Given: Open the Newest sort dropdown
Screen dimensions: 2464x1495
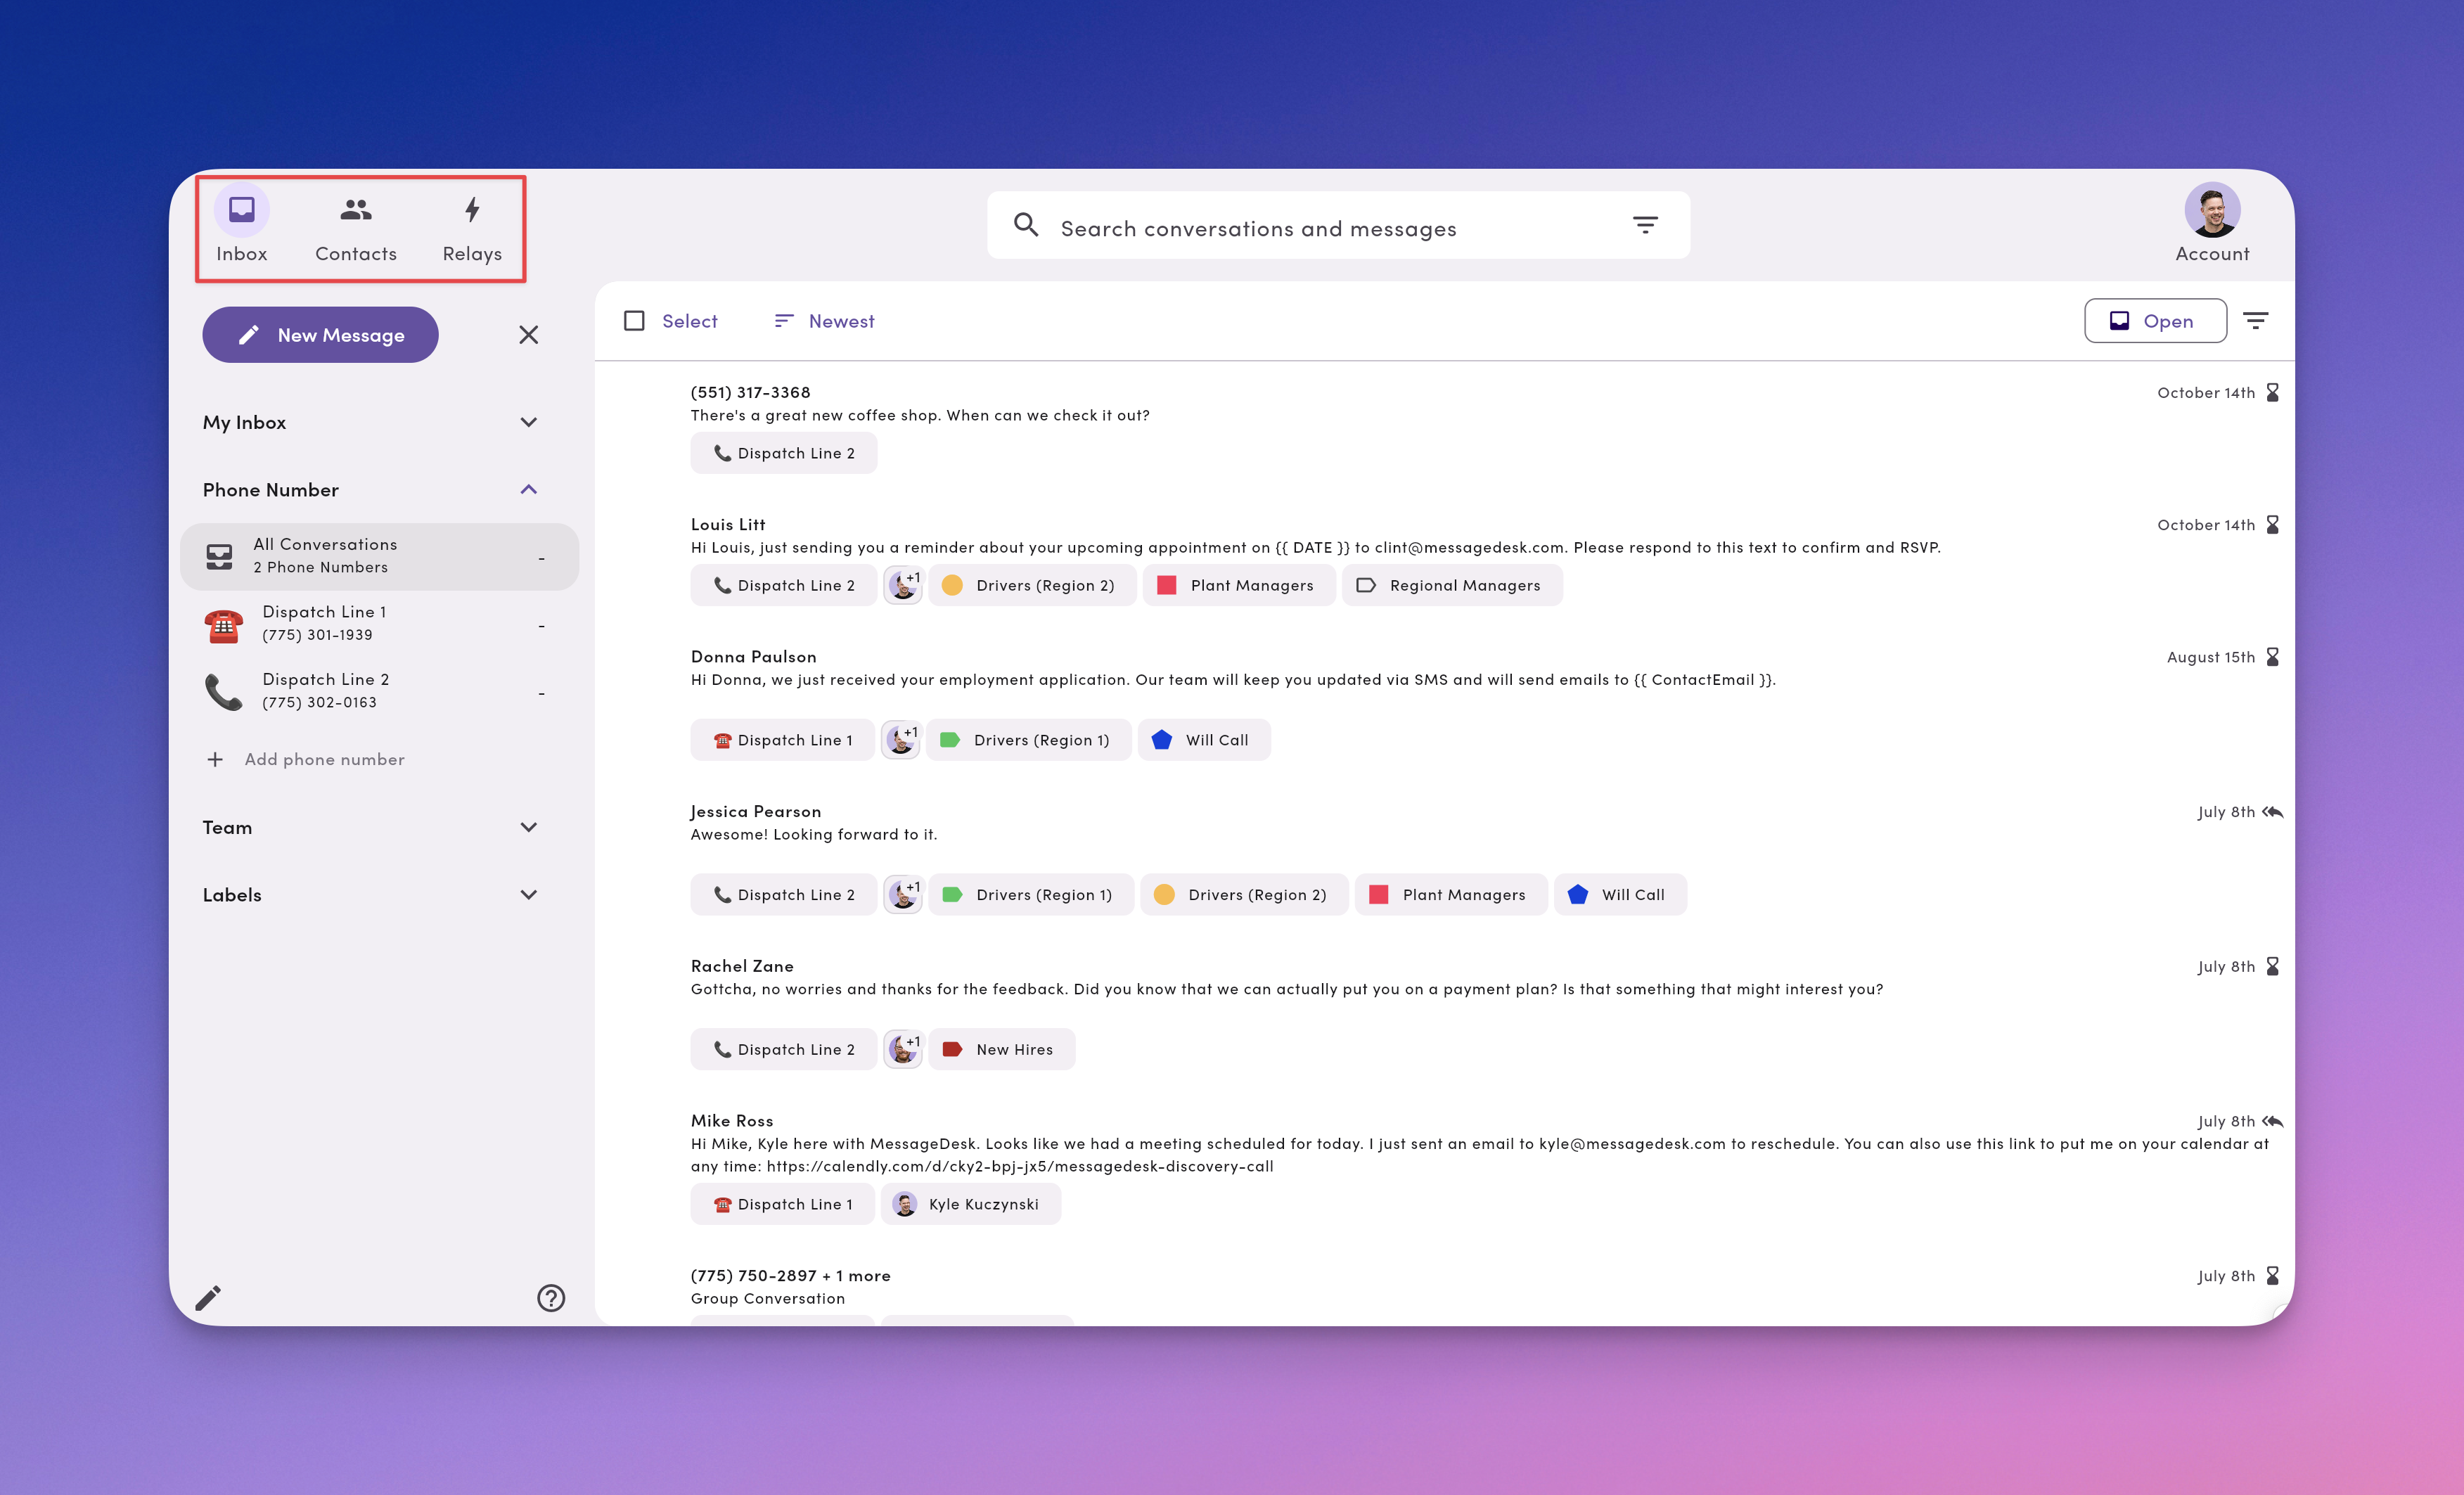Looking at the screenshot, I should click(x=822, y=320).
